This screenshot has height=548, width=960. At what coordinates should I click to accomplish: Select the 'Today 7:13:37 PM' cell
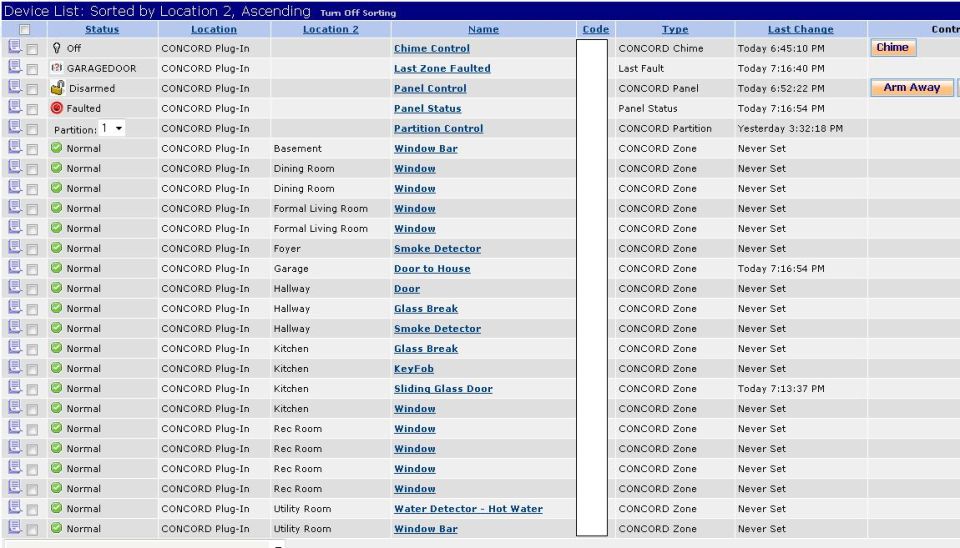[781, 388]
